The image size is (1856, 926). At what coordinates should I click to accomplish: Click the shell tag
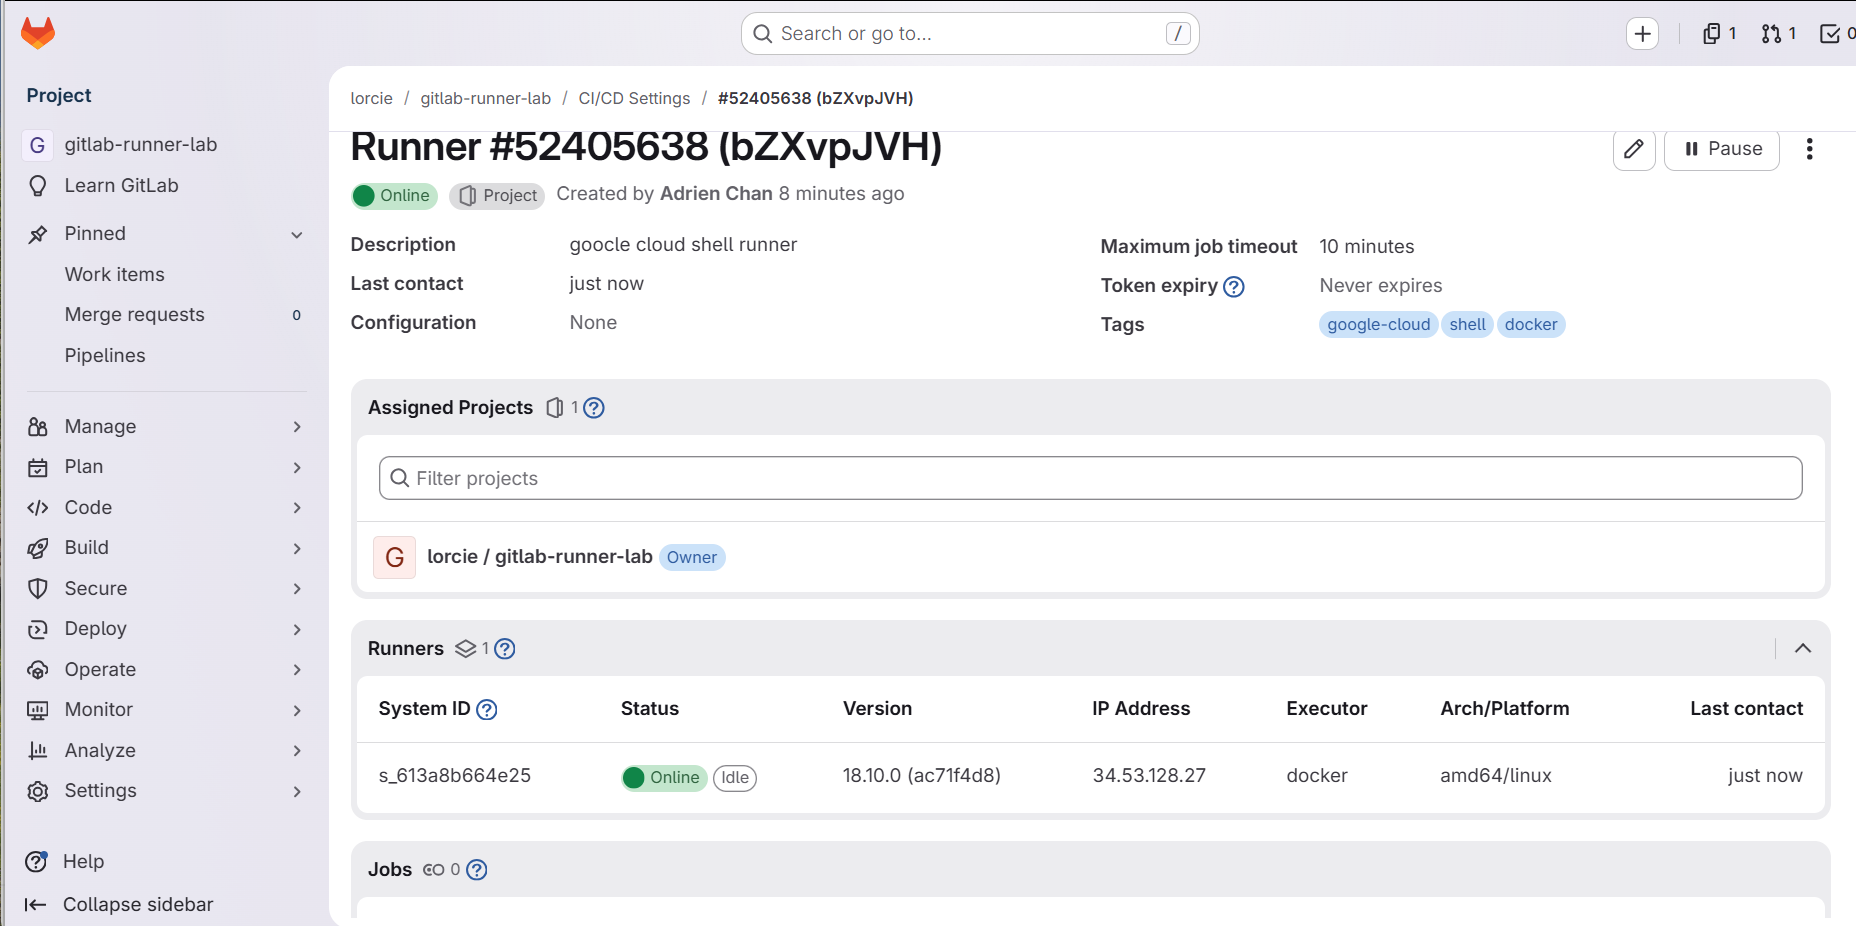coord(1467,325)
